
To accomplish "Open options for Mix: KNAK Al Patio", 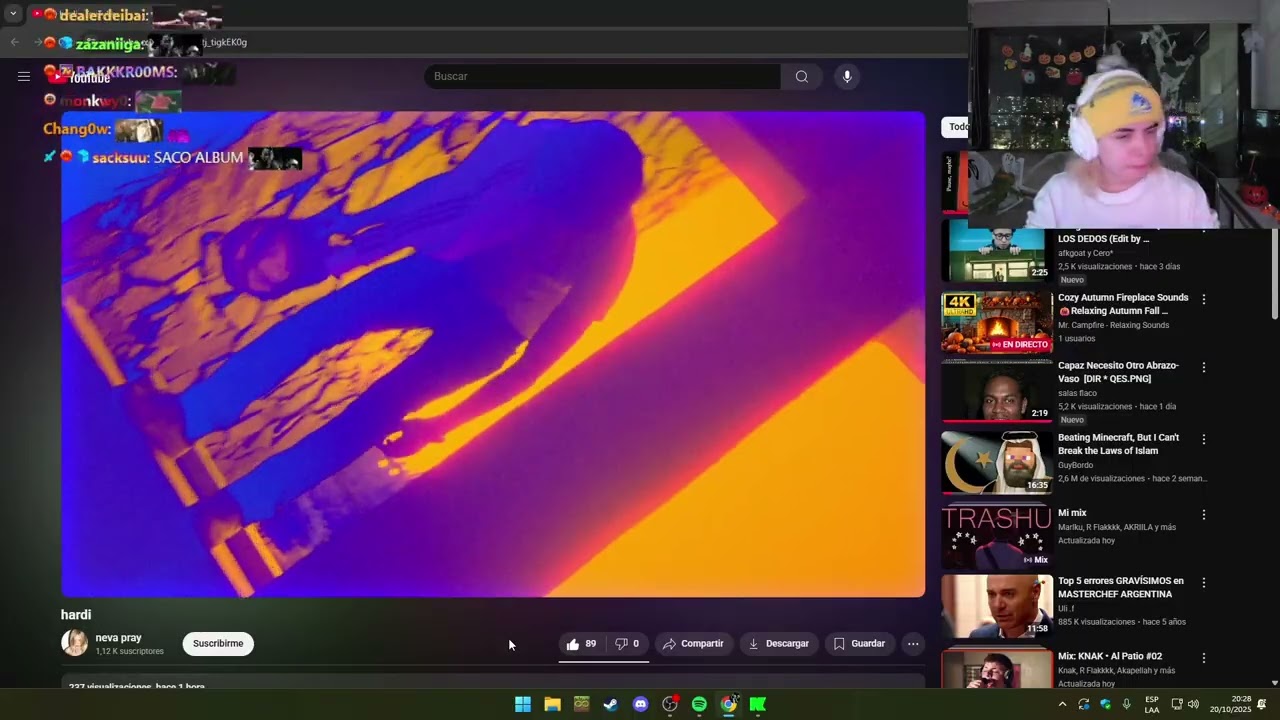I will 1204,658.
